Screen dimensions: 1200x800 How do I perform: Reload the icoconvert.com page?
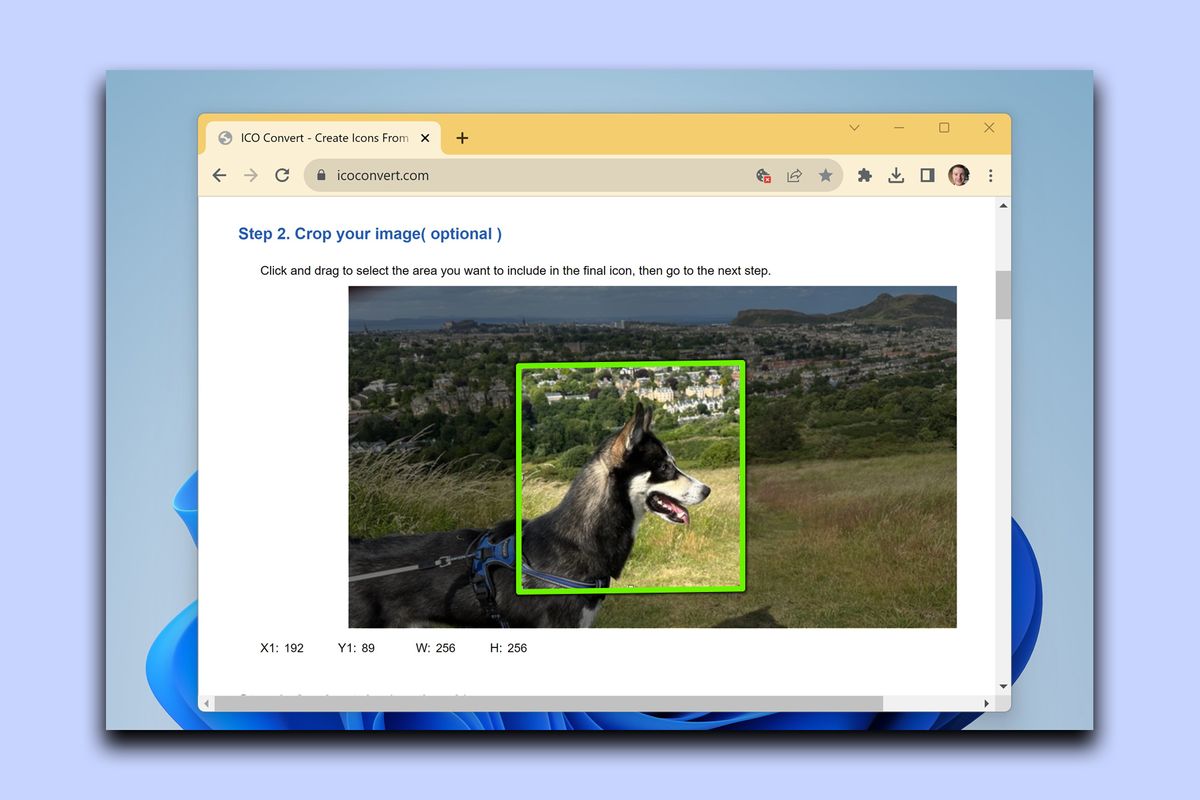282,175
